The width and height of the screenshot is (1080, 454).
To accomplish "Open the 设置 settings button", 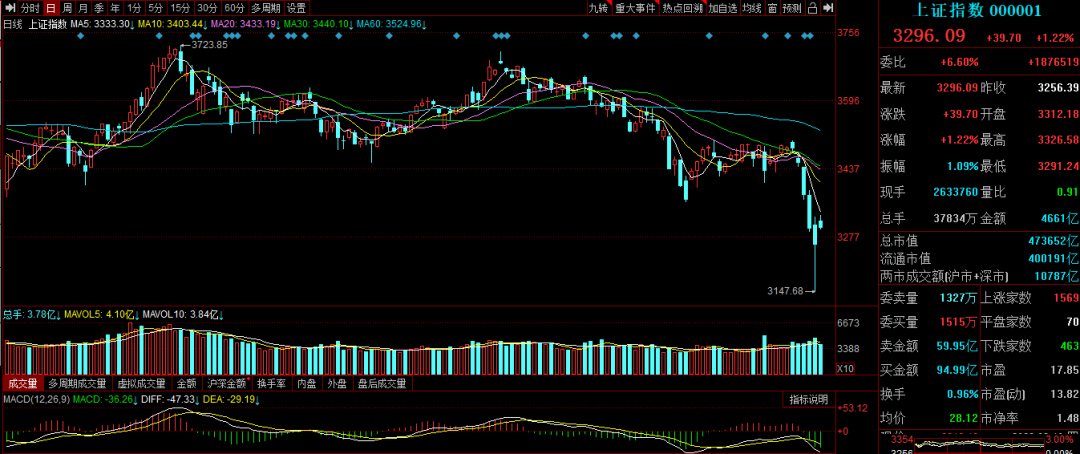I will point(296,8).
